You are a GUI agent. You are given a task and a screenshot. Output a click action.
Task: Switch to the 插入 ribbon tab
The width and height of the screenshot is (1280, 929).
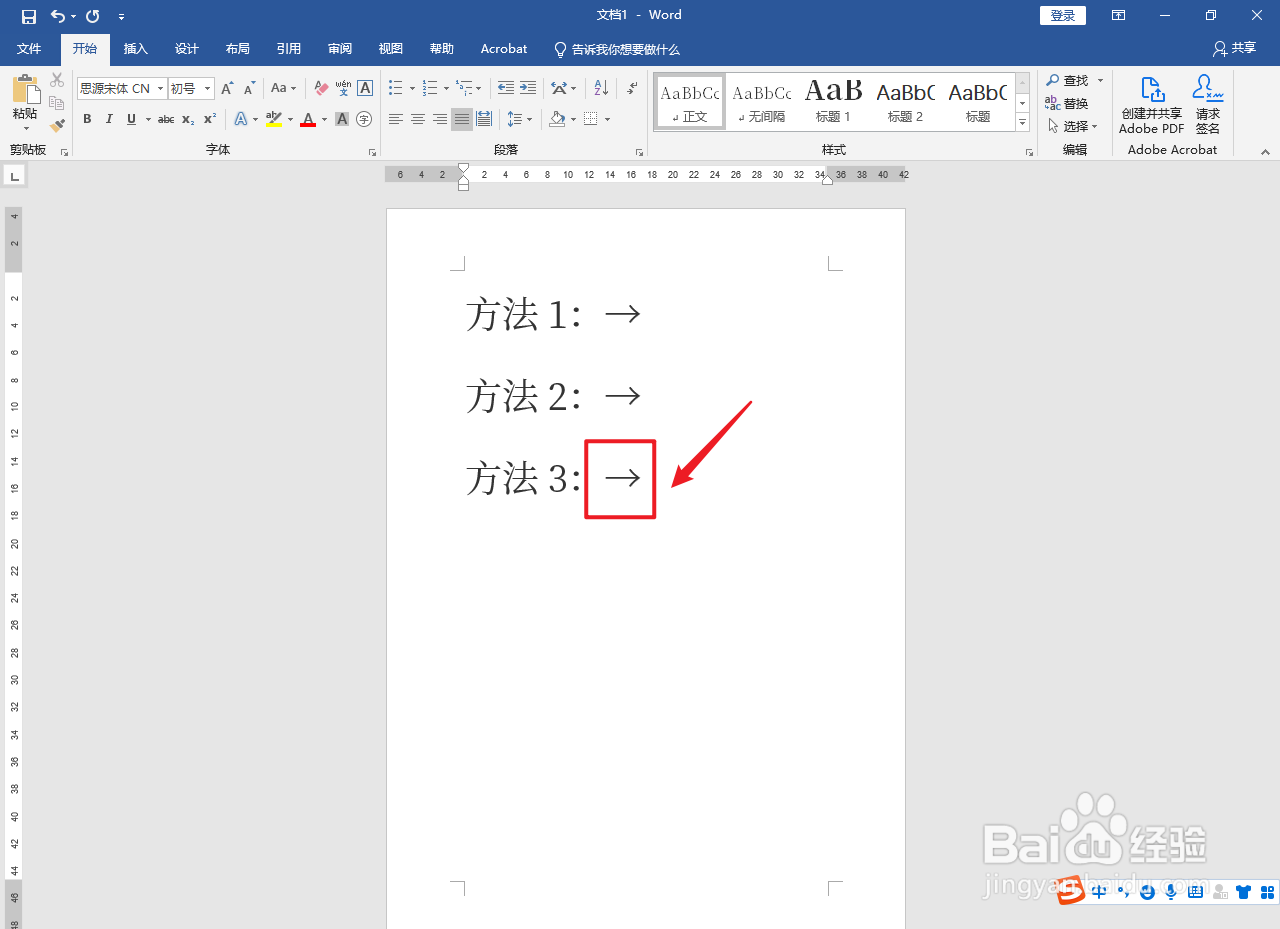135,48
